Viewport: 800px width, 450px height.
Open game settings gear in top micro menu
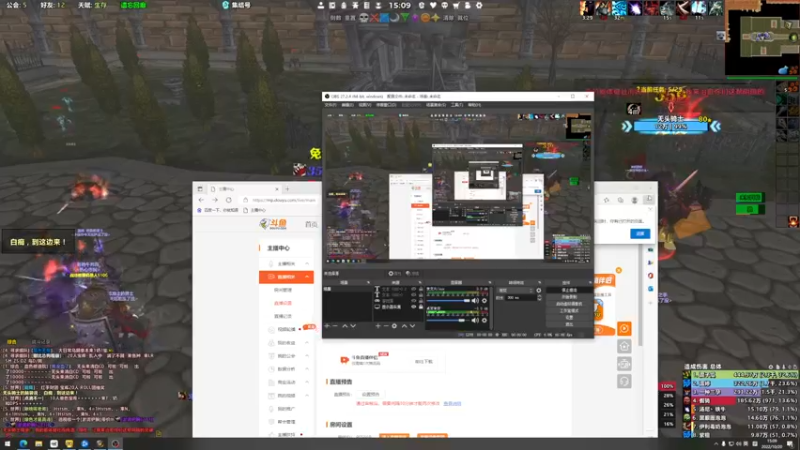pyautogui.click(x=479, y=5)
